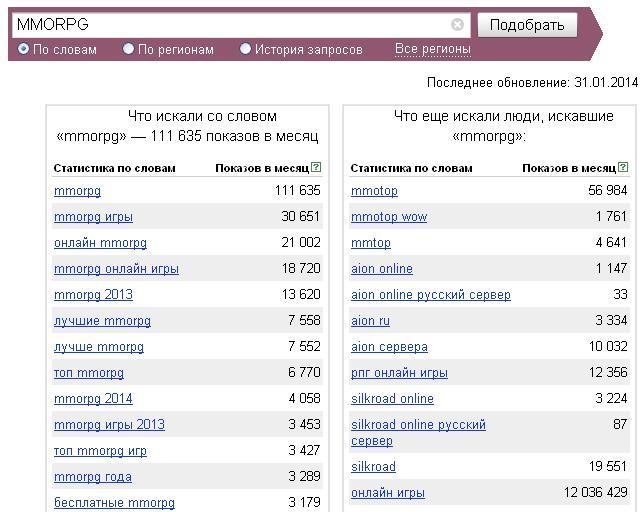Viewport: 643px width, 512px height.
Task: Open the 'лучшие mmorpg' link
Action: (103, 321)
